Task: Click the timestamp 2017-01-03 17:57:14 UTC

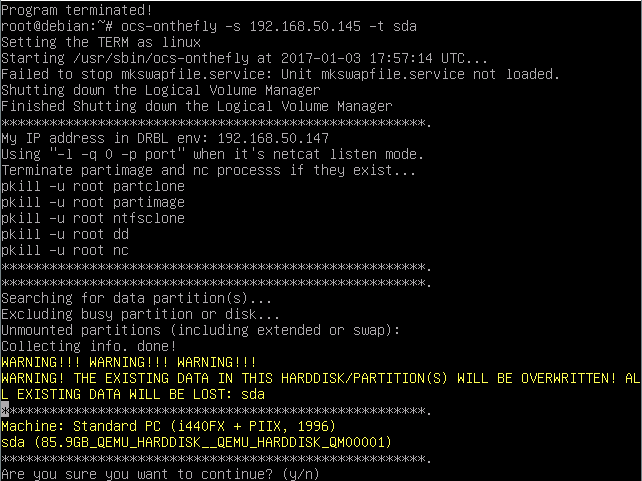Action: [x=373, y=59]
